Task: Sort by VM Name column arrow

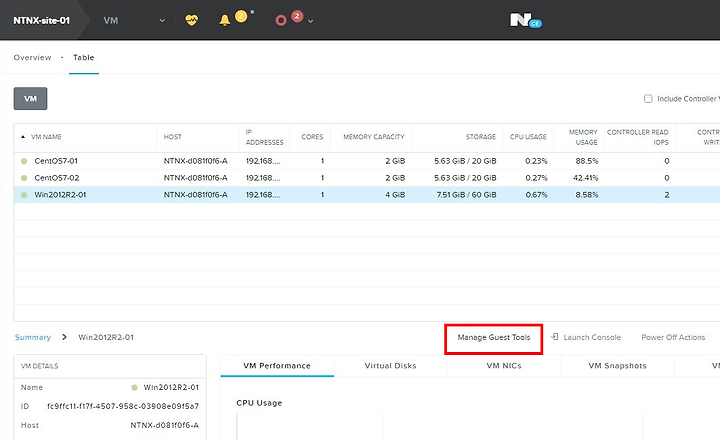Action: (23, 137)
